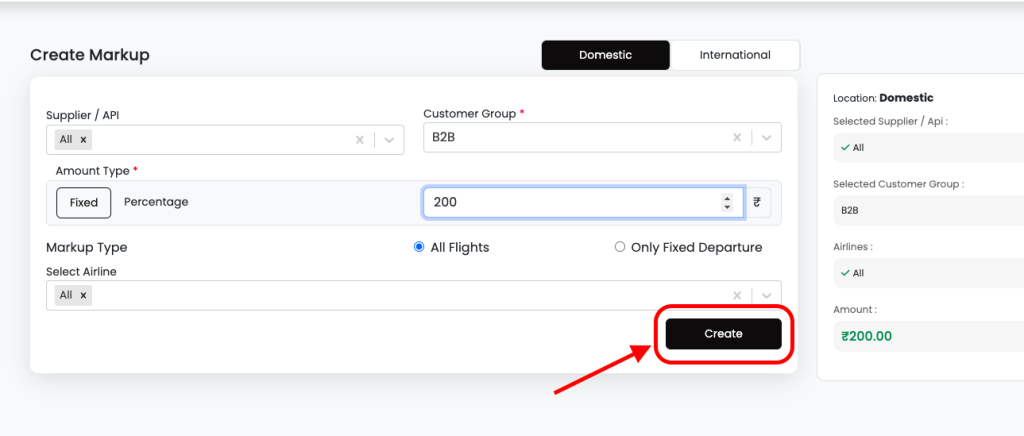Expand the Select Airline dropdown
This screenshot has width=1024, height=436.
[766, 295]
